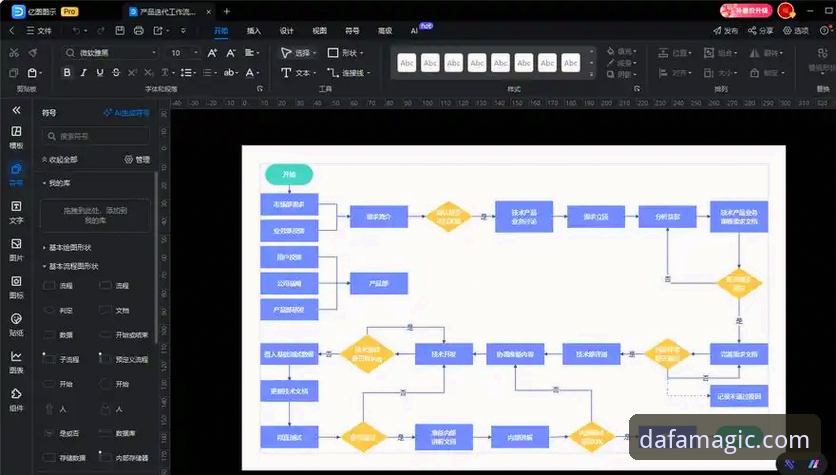Click the save icon in the toolbar

pyautogui.click(x=120, y=30)
